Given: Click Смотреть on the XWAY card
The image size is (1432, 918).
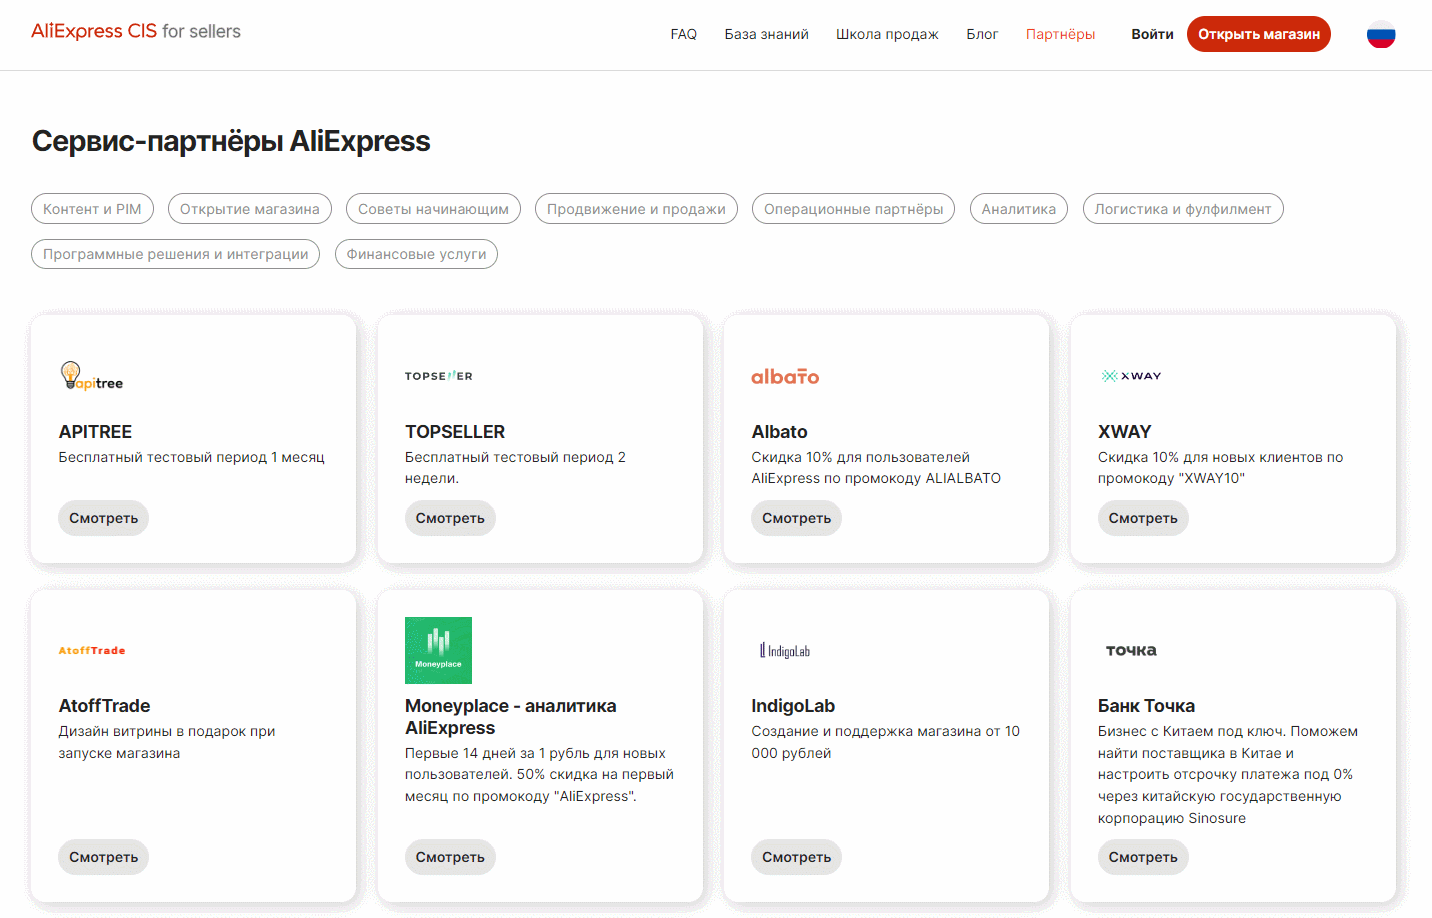Looking at the screenshot, I should click(x=1143, y=518).
